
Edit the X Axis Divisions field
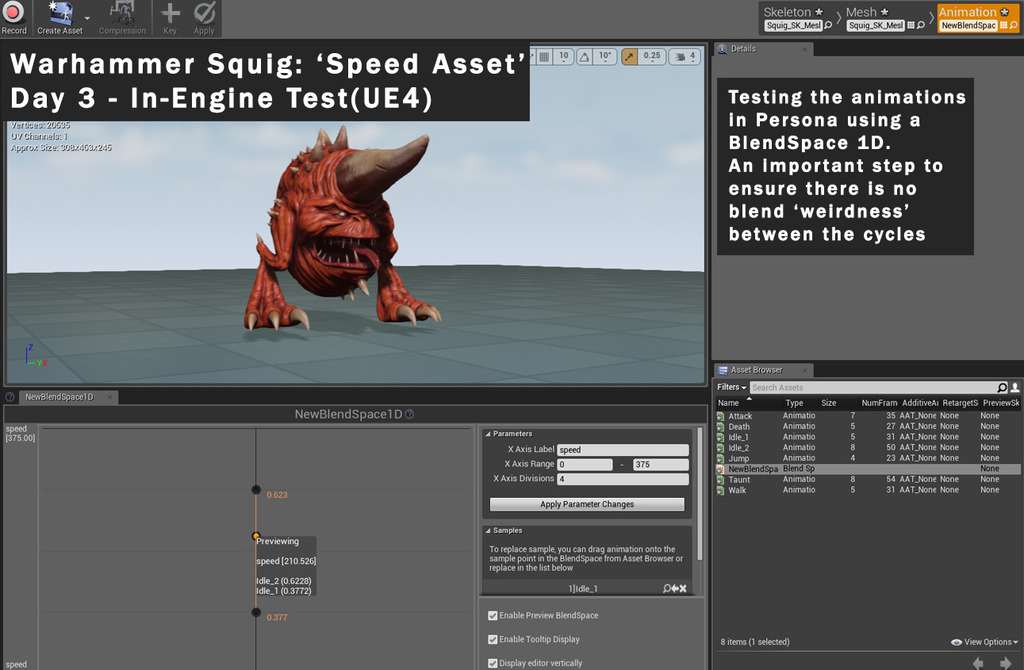[622, 479]
